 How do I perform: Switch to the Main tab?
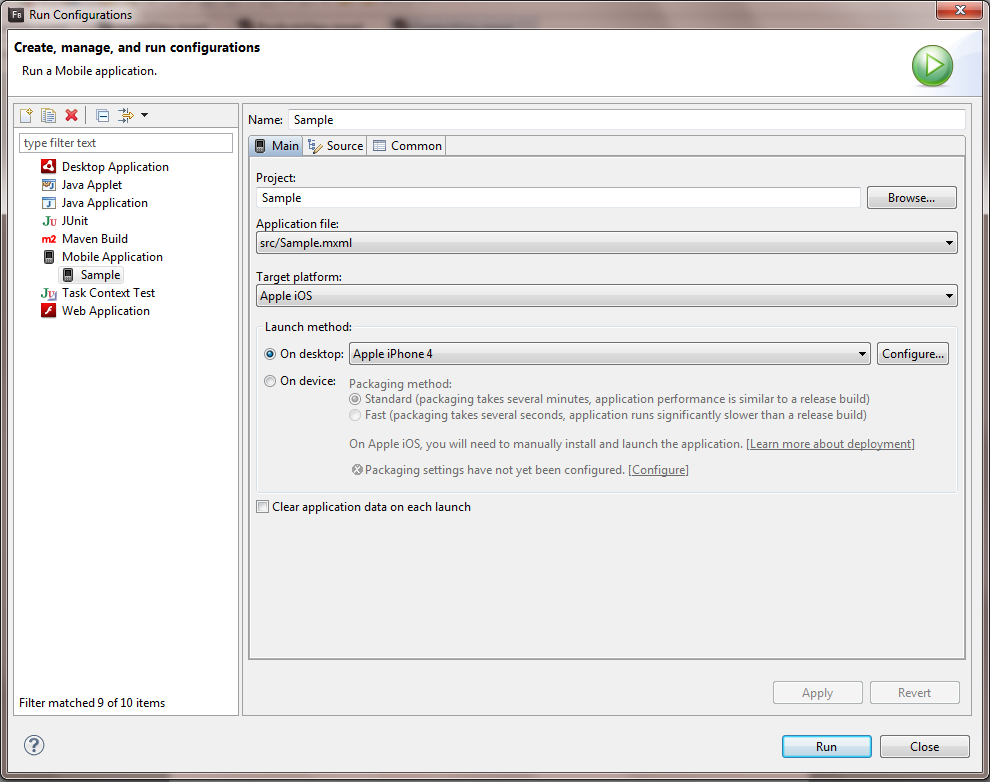(276, 146)
